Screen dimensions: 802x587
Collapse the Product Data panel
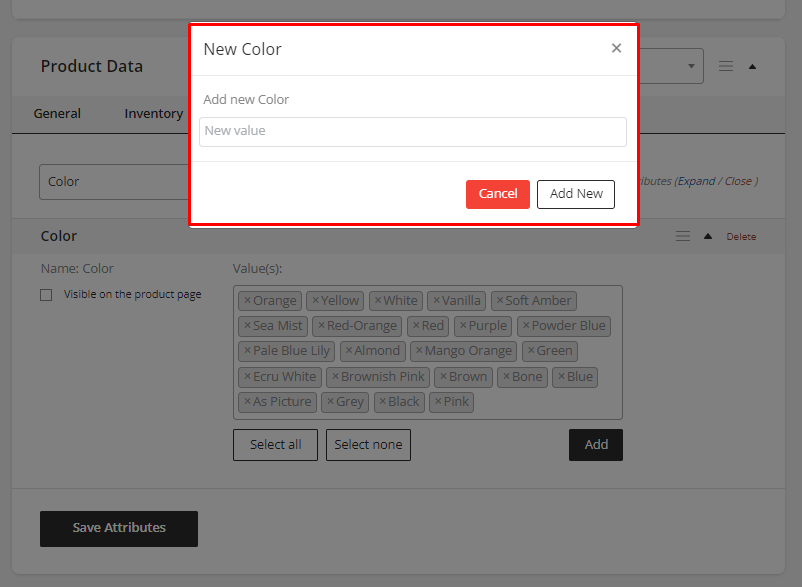(752, 67)
